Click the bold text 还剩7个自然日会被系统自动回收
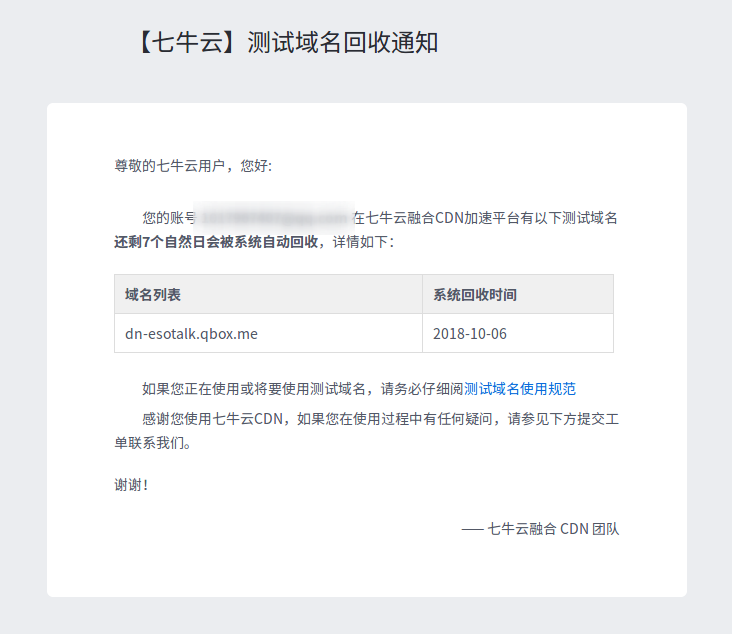 (x=216, y=242)
